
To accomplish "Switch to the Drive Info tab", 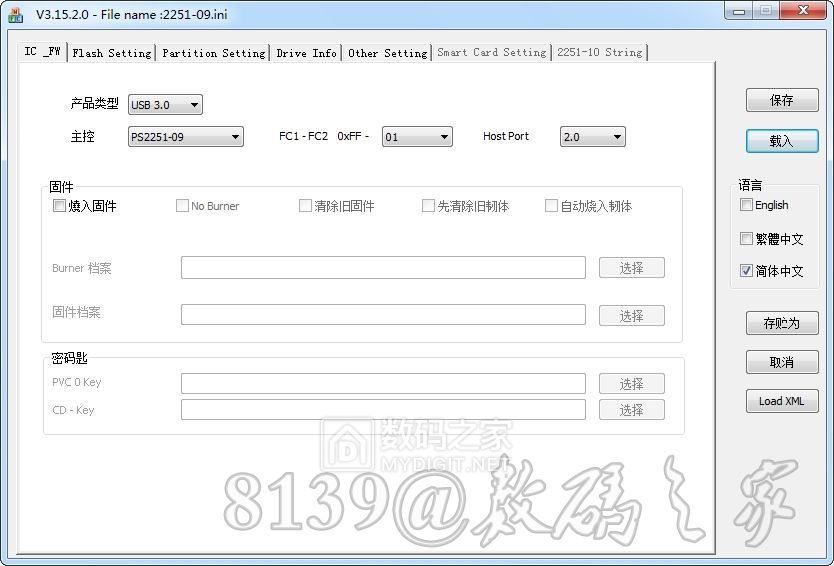I will tap(306, 53).
